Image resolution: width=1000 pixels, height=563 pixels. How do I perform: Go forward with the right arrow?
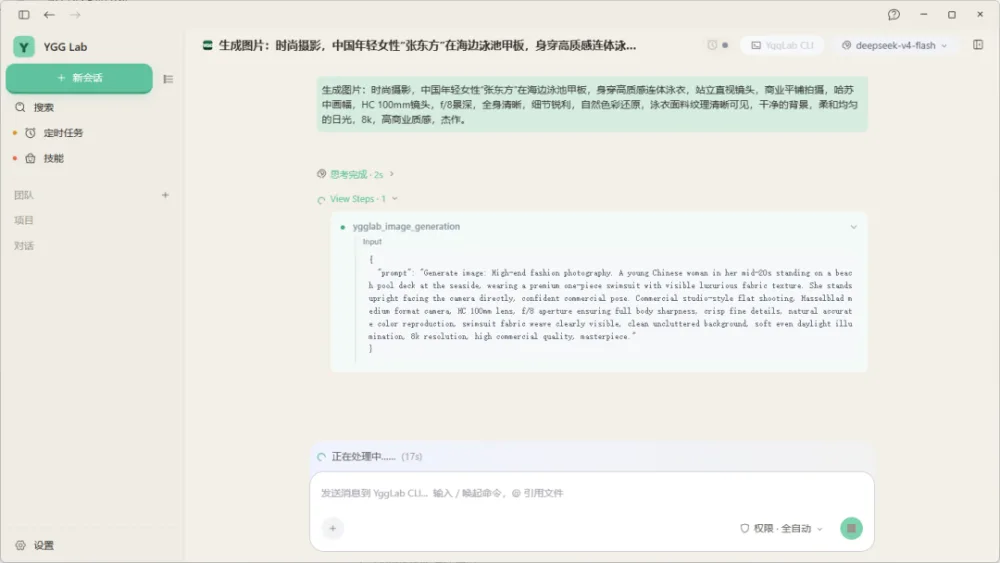click(75, 15)
